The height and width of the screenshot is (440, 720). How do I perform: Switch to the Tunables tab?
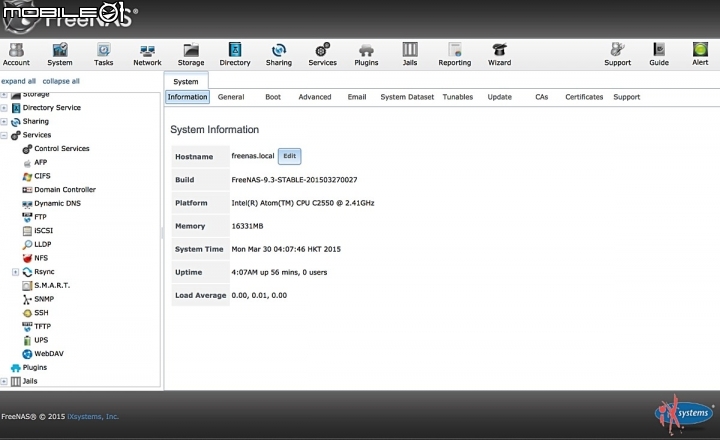click(x=458, y=97)
